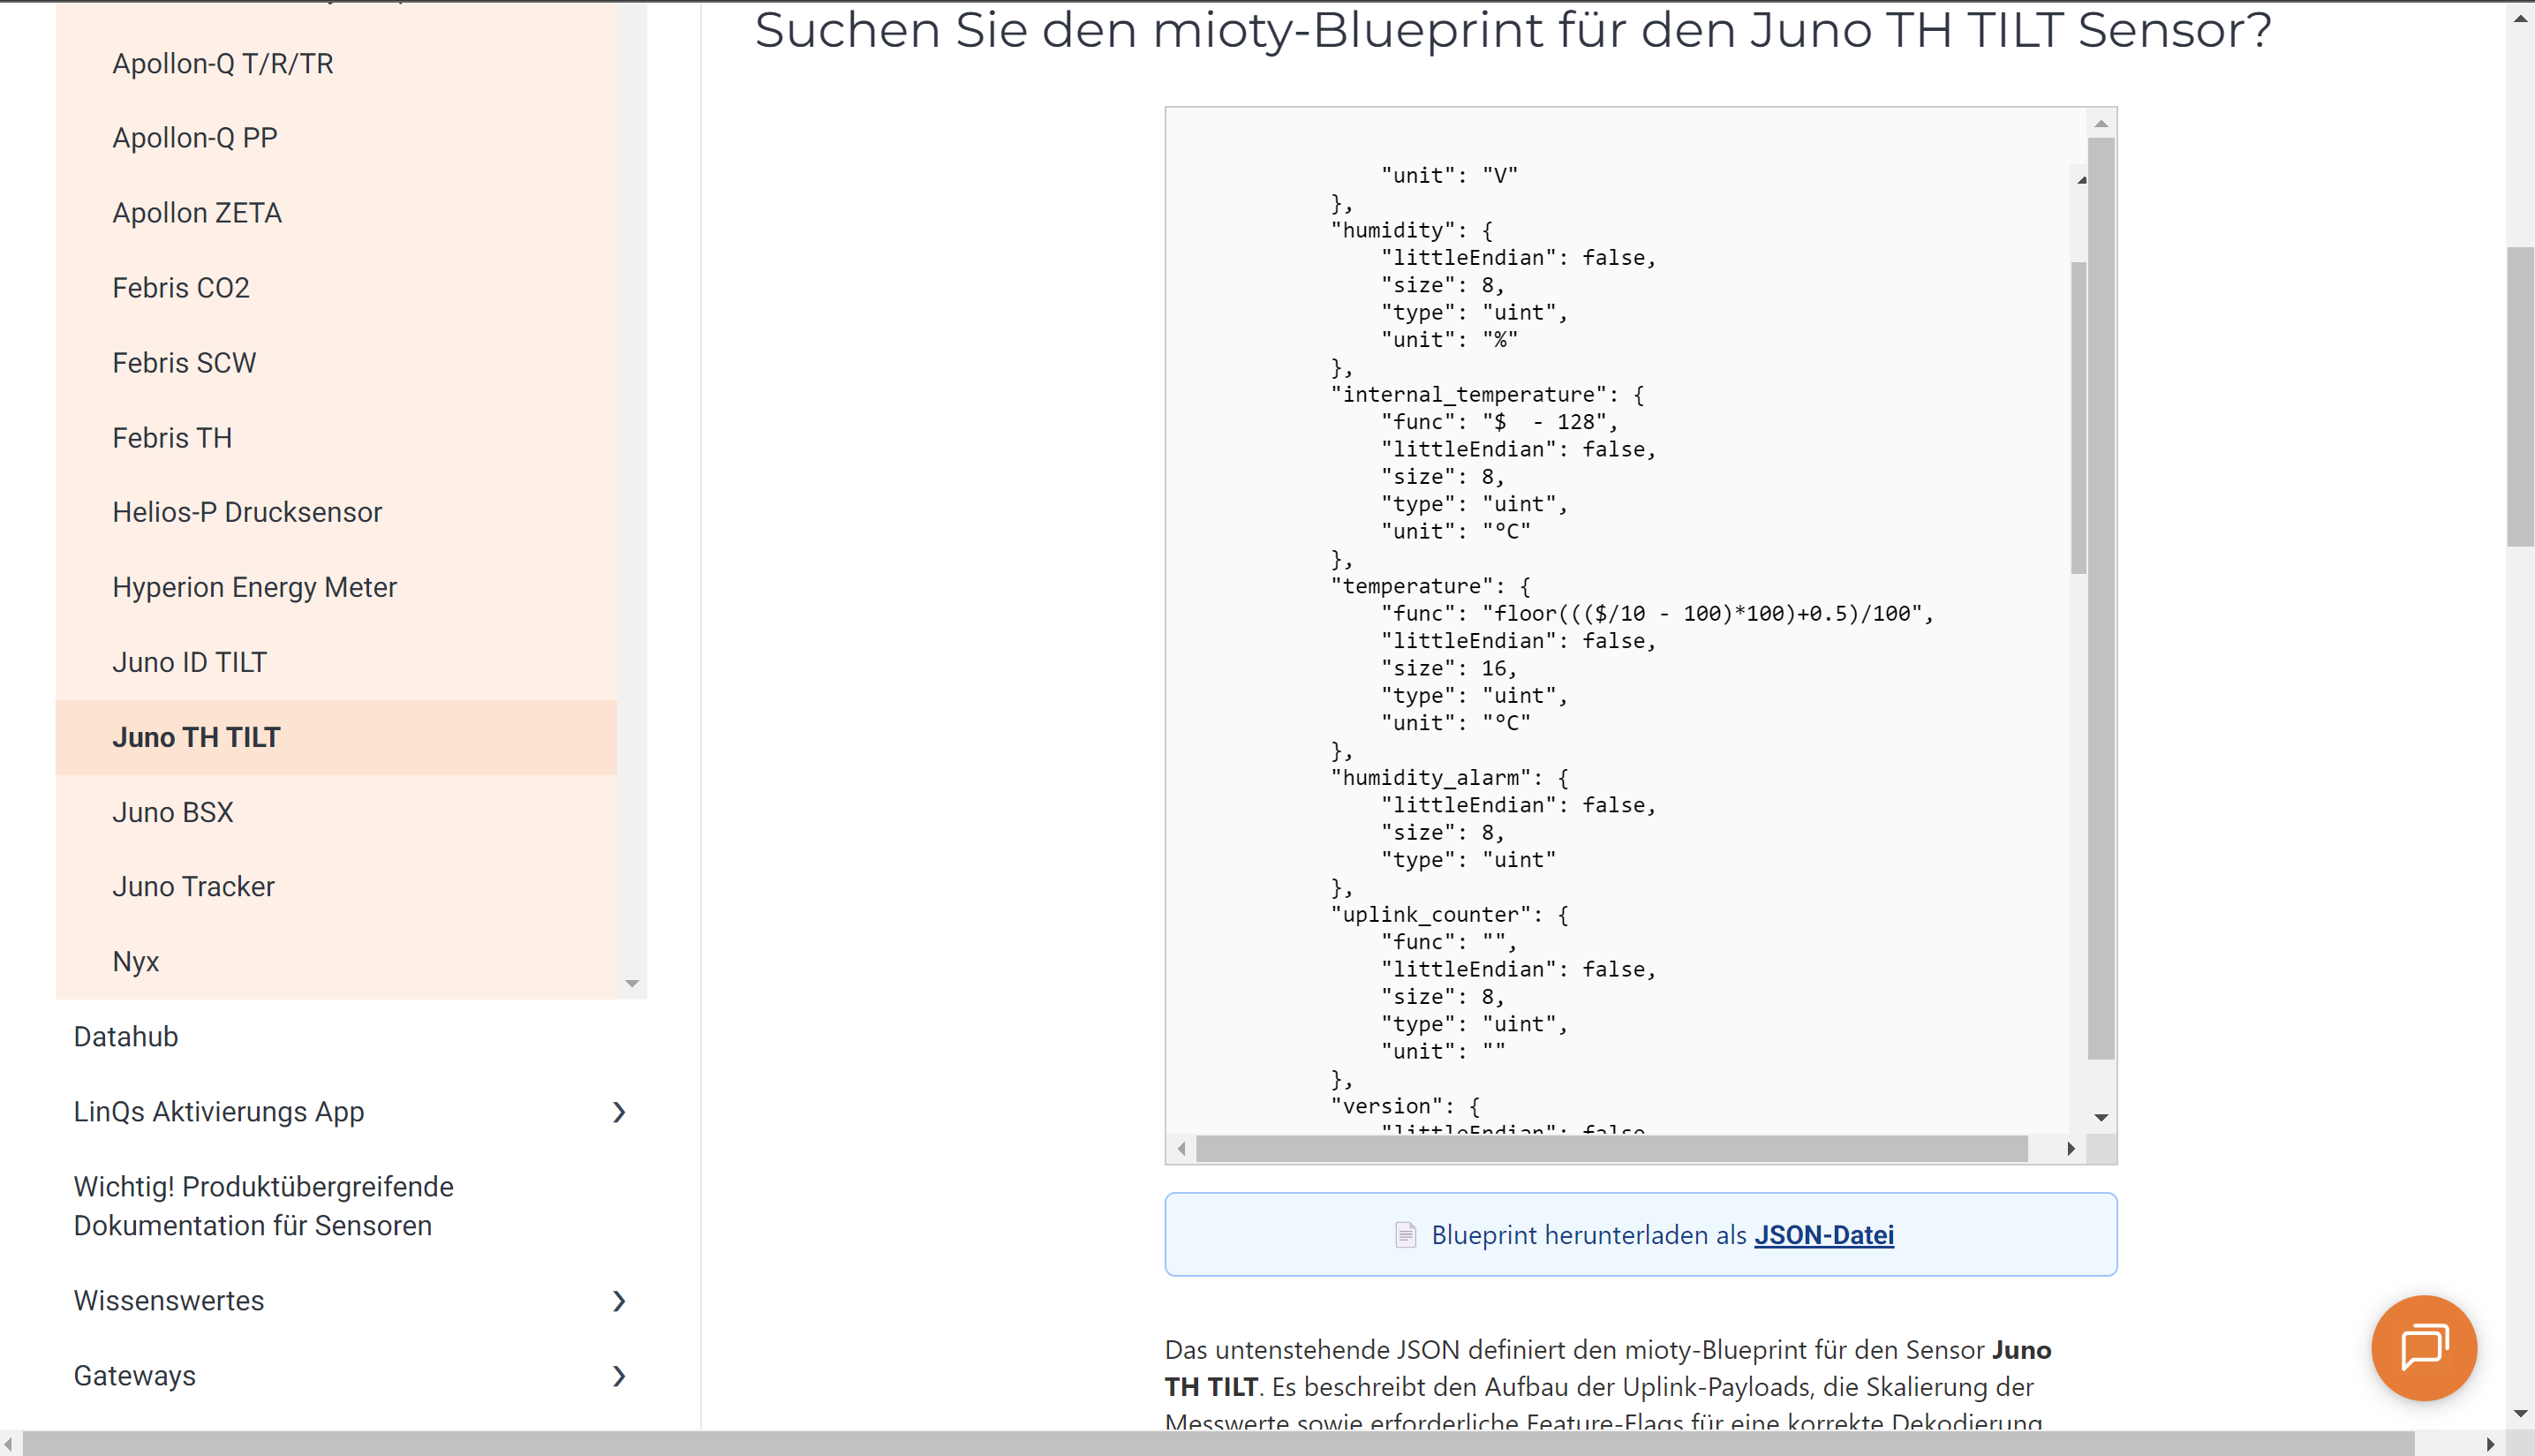Open the Juno Tracker page

(x=193, y=886)
